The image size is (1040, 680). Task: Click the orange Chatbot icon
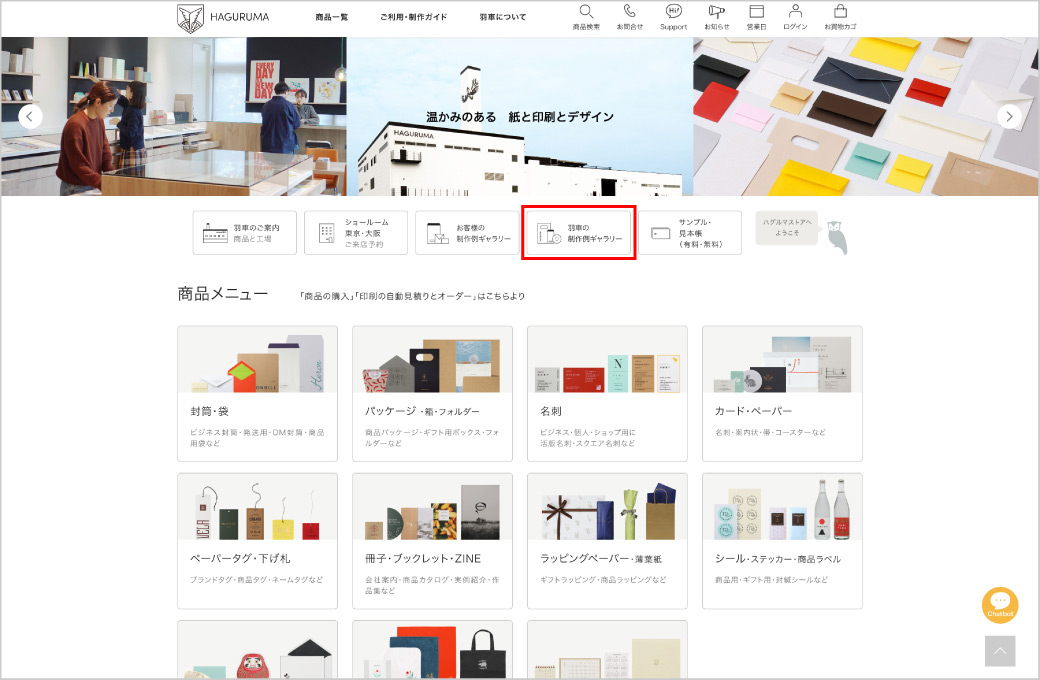pos(1000,605)
